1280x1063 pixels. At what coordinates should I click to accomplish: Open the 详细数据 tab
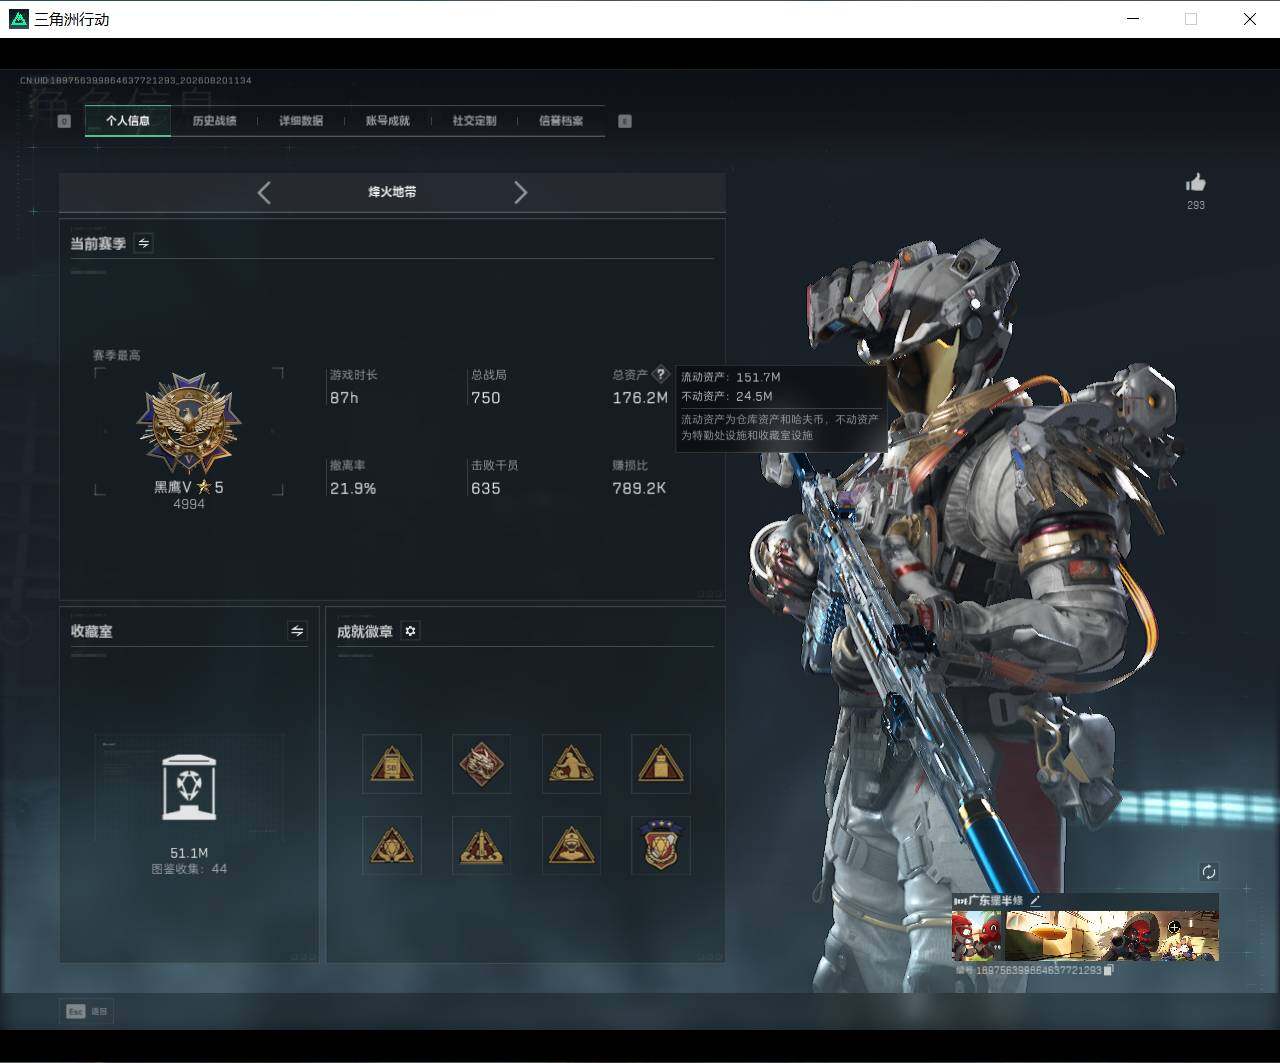tap(301, 121)
